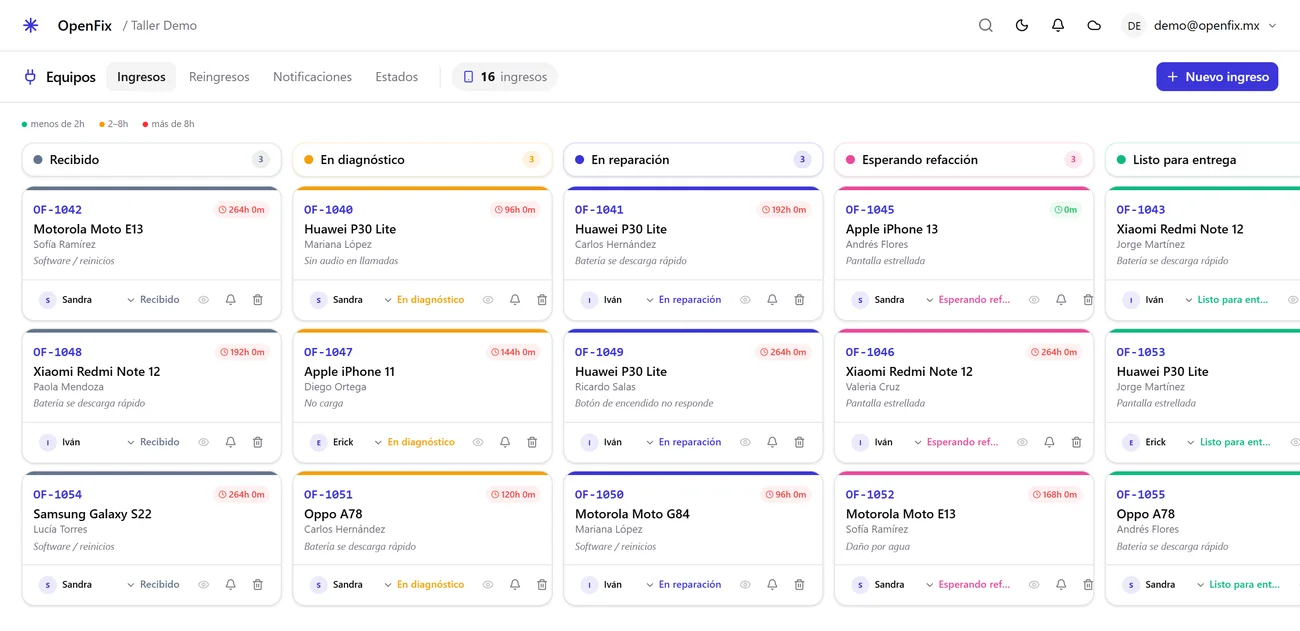
Task: Switch to the Ingresos tab
Action: click(x=141, y=77)
